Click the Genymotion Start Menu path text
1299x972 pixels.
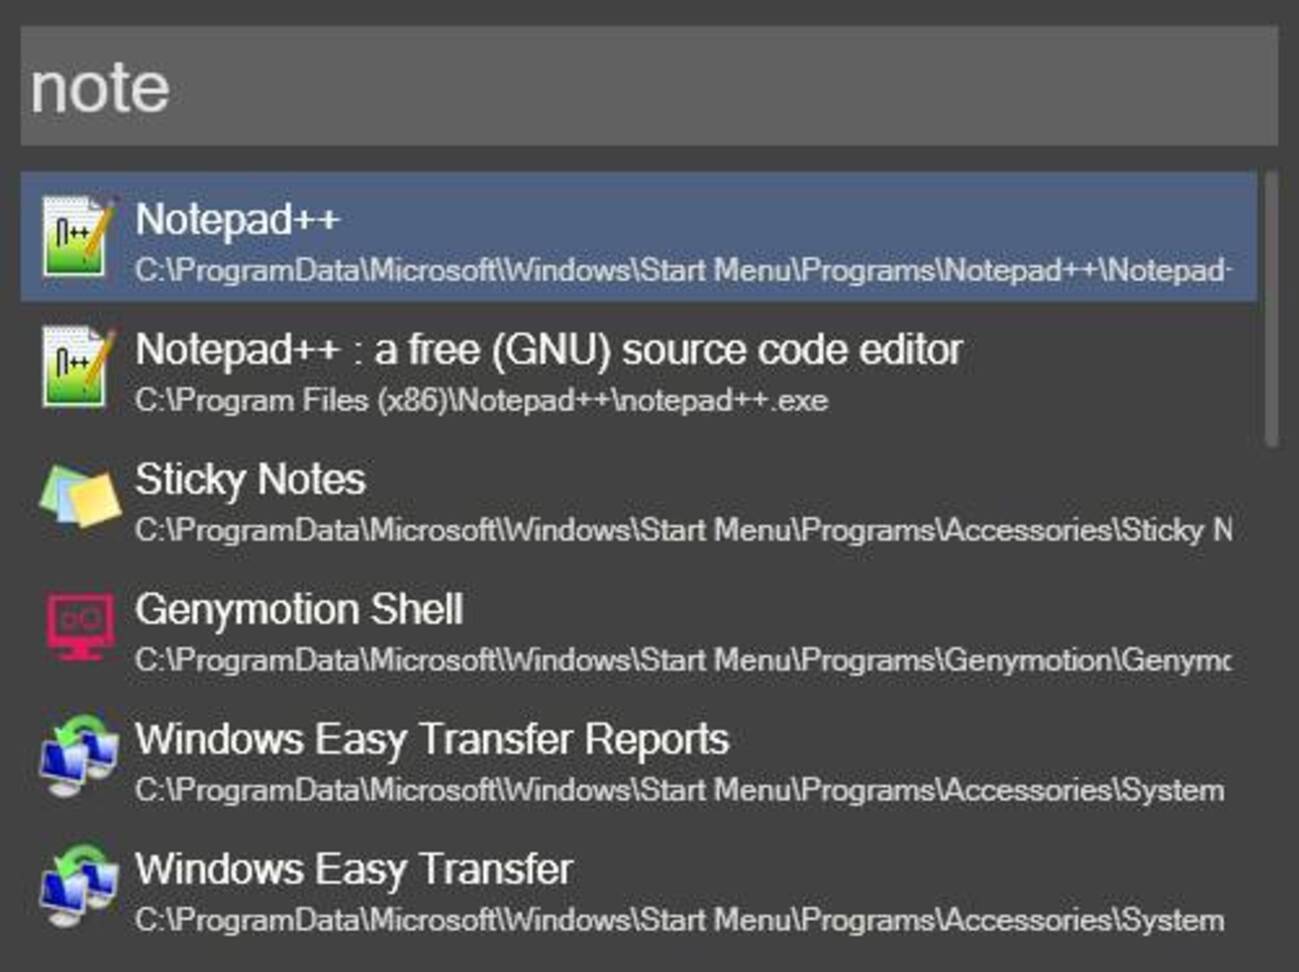click(682, 660)
